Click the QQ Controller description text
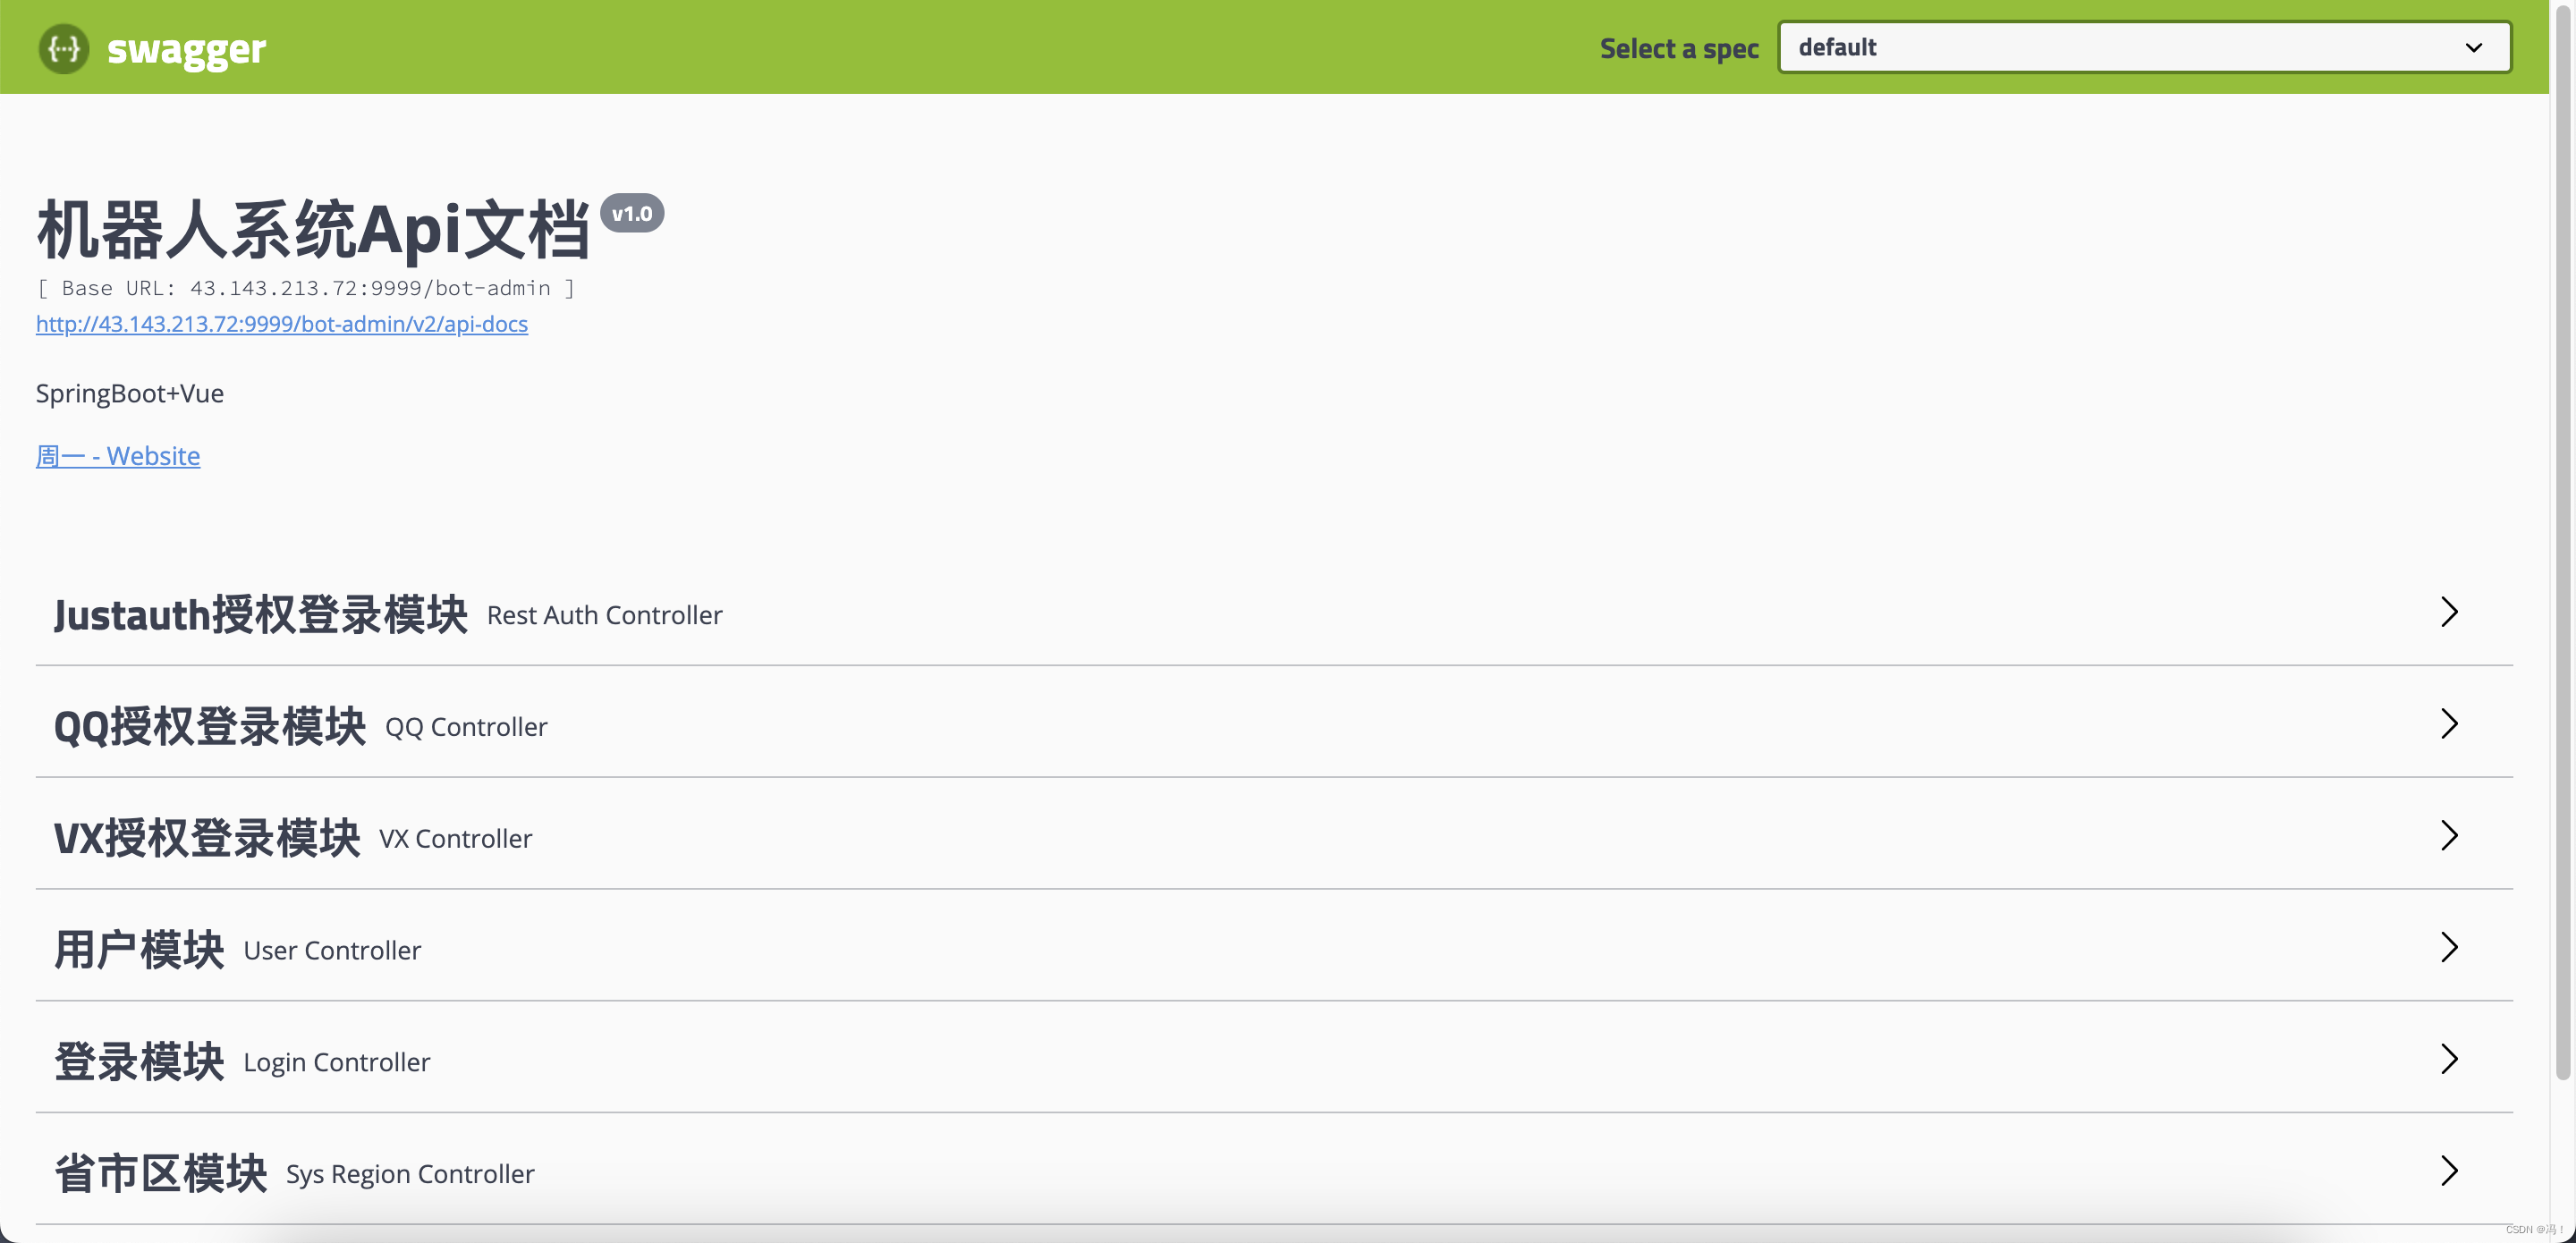 (x=466, y=727)
